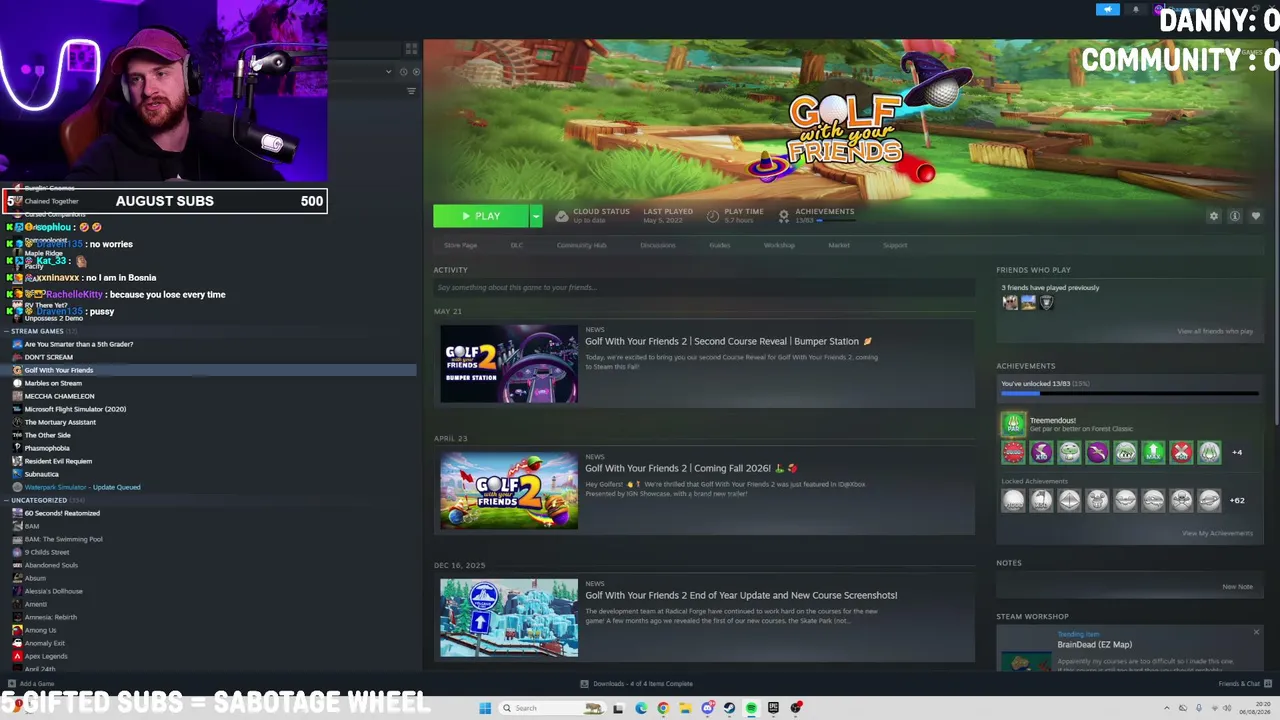Open the Bumper Station news thumbnail
The width and height of the screenshot is (1280, 720).
coord(509,364)
